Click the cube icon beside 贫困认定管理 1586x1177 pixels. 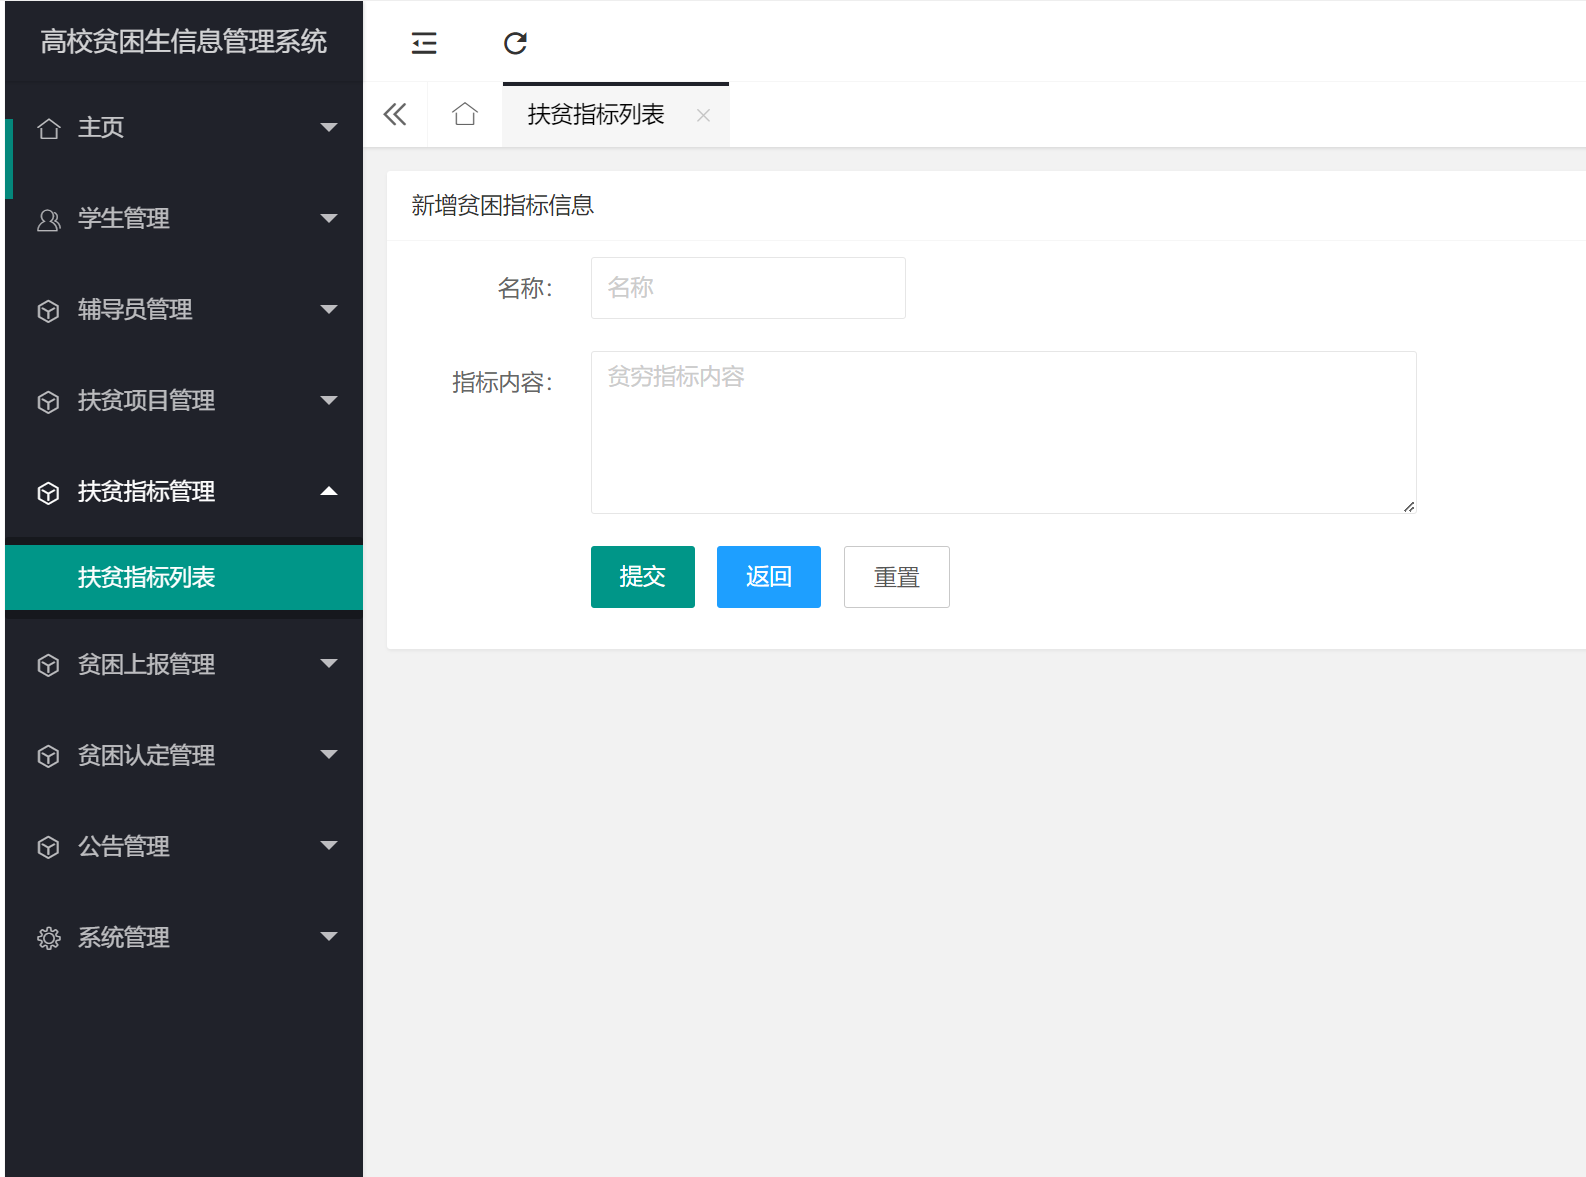click(x=48, y=756)
